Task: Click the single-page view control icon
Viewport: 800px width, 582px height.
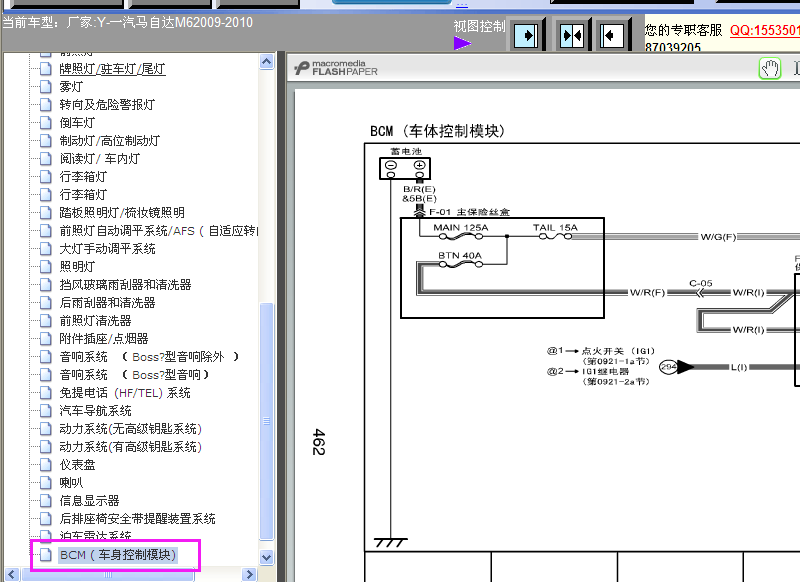Action: (x=527, y=35)
